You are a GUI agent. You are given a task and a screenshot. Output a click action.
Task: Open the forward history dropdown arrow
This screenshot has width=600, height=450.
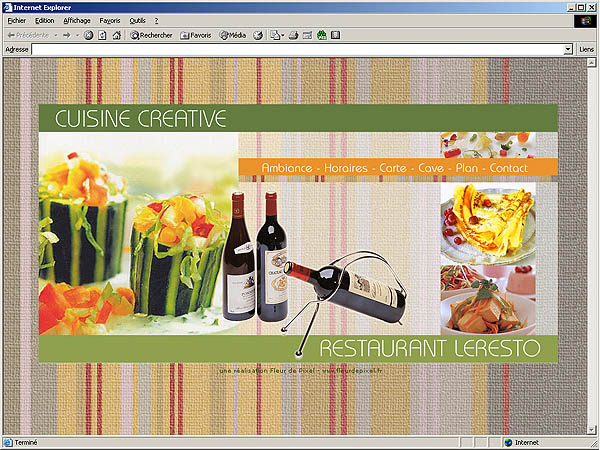(77, 35)
